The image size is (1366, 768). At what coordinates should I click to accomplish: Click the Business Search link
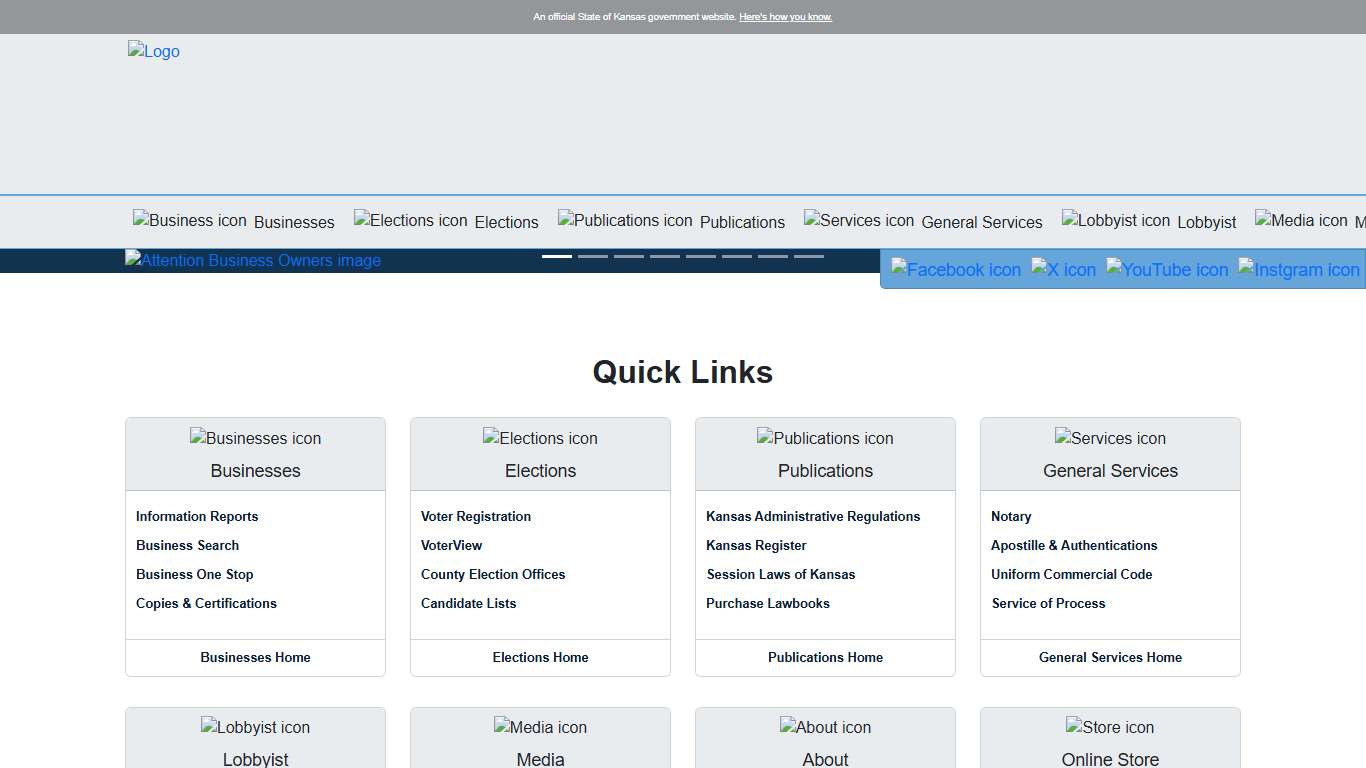pos(187,545)
